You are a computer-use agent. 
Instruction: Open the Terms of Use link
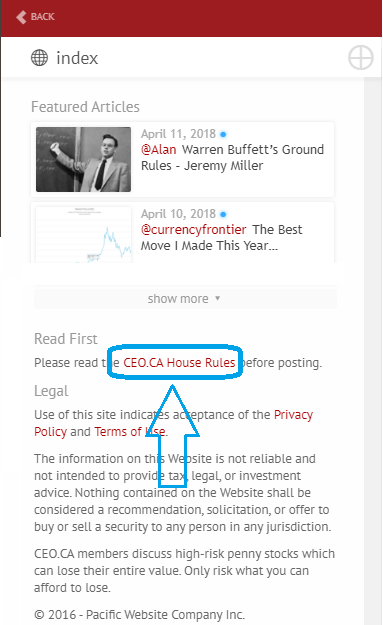click(130, 432)
